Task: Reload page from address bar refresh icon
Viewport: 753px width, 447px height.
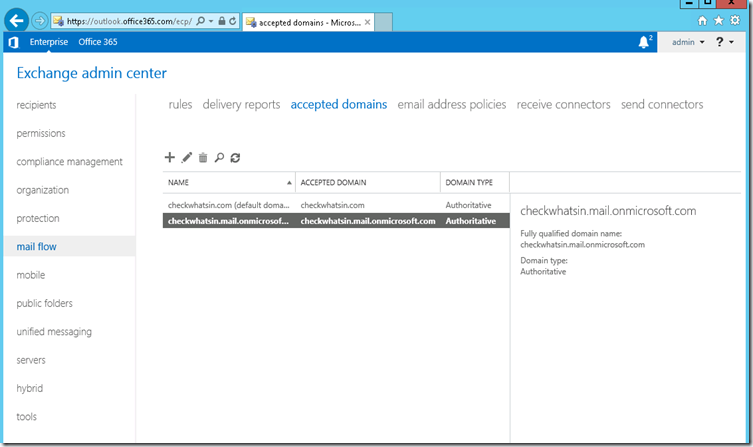Action: click(232, 21)
